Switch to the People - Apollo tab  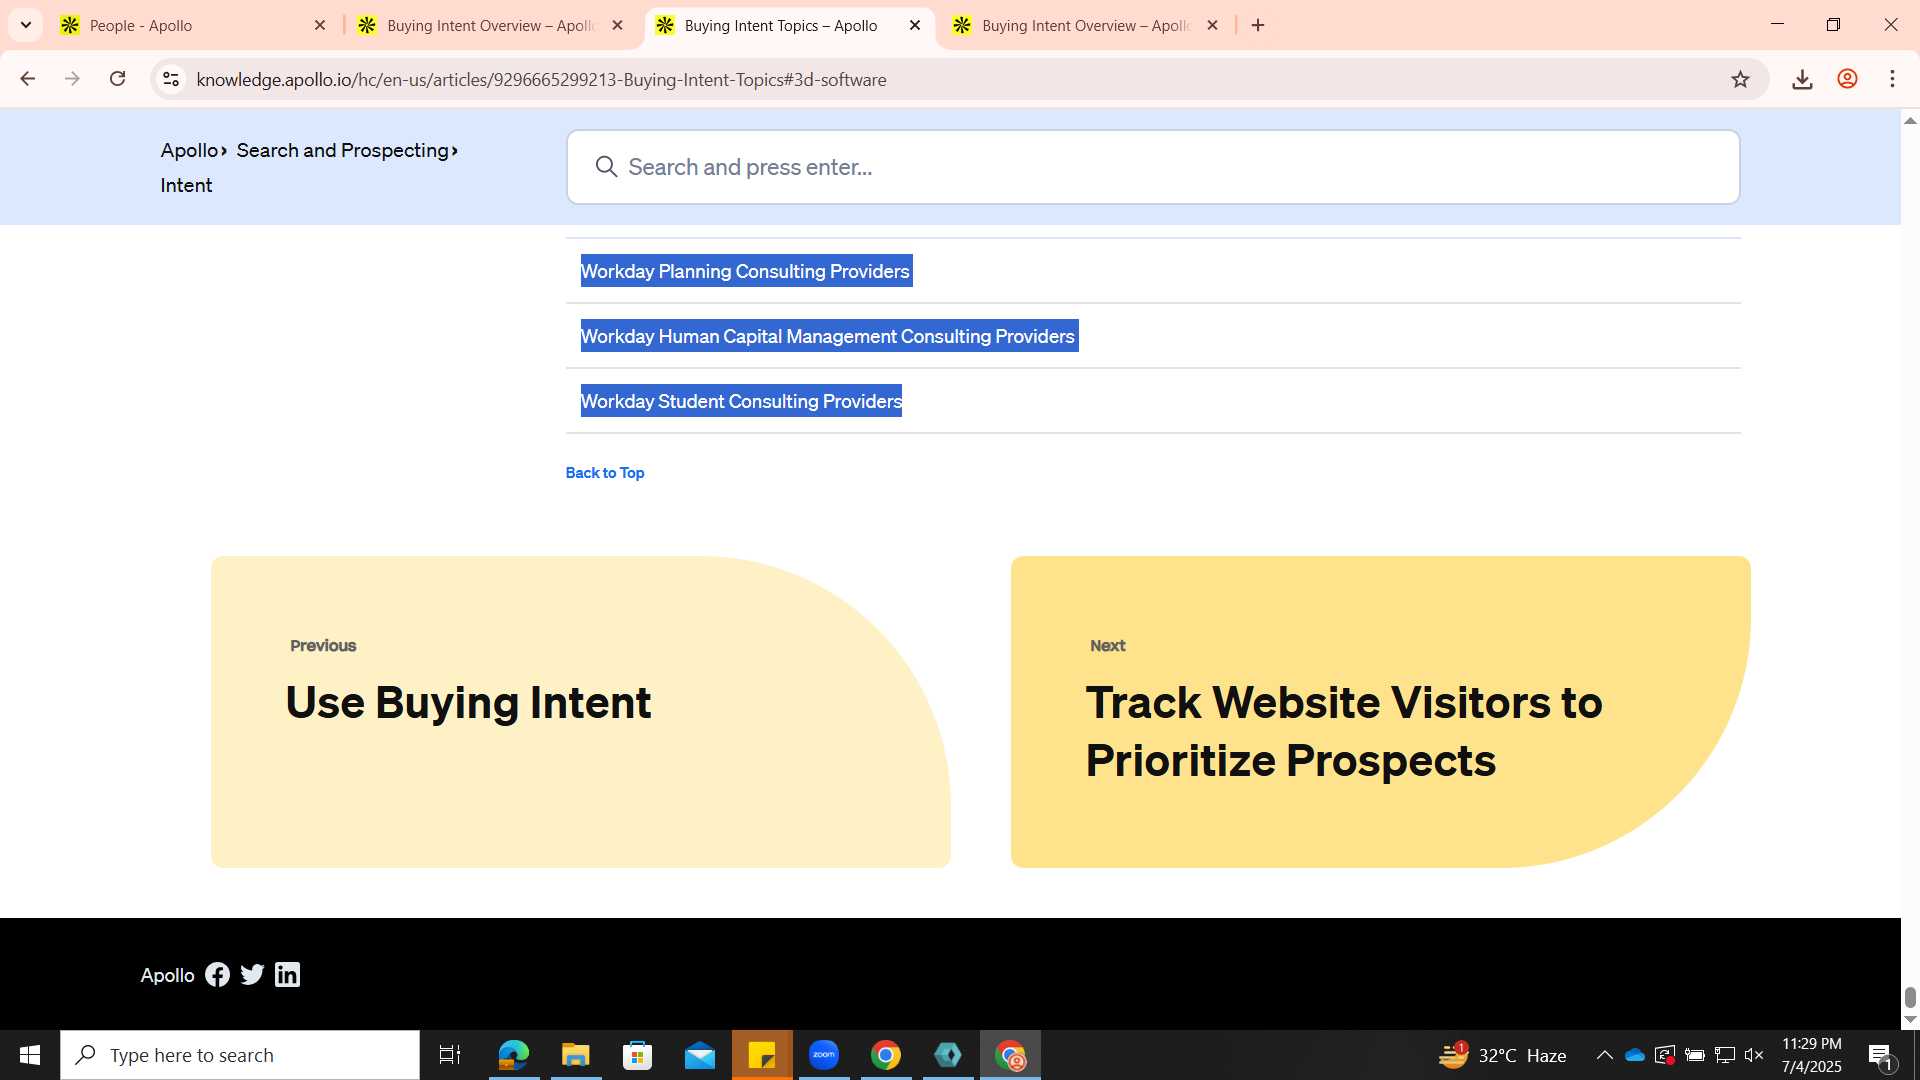(190, 25)
